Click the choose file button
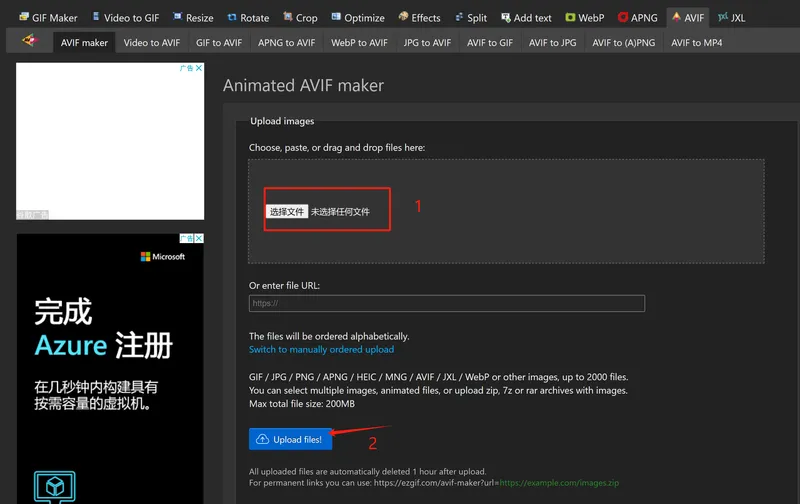 [x=286, y=212]
